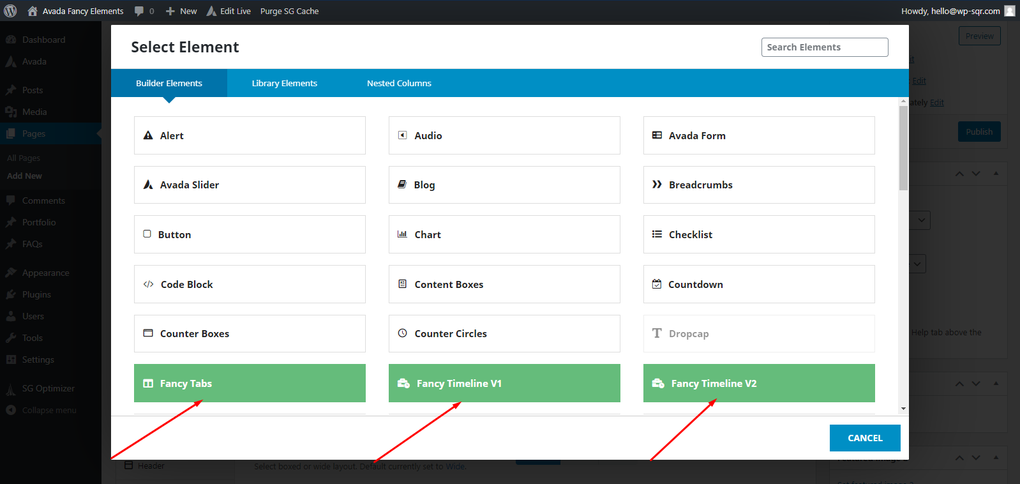Add the Breadcrumbs element via its icon
1020x484 pixels.
pos(657,185)
